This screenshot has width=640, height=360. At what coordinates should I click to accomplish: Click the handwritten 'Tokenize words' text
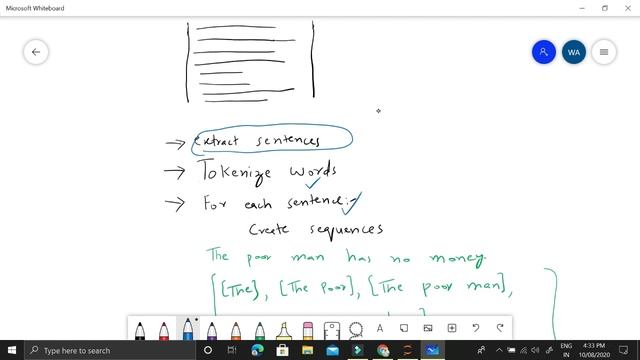coord(269,172)
